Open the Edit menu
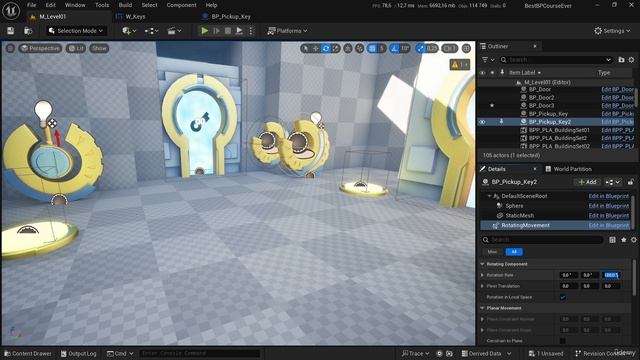The height and width of the screenshot is (360, 640). point(51,5)
